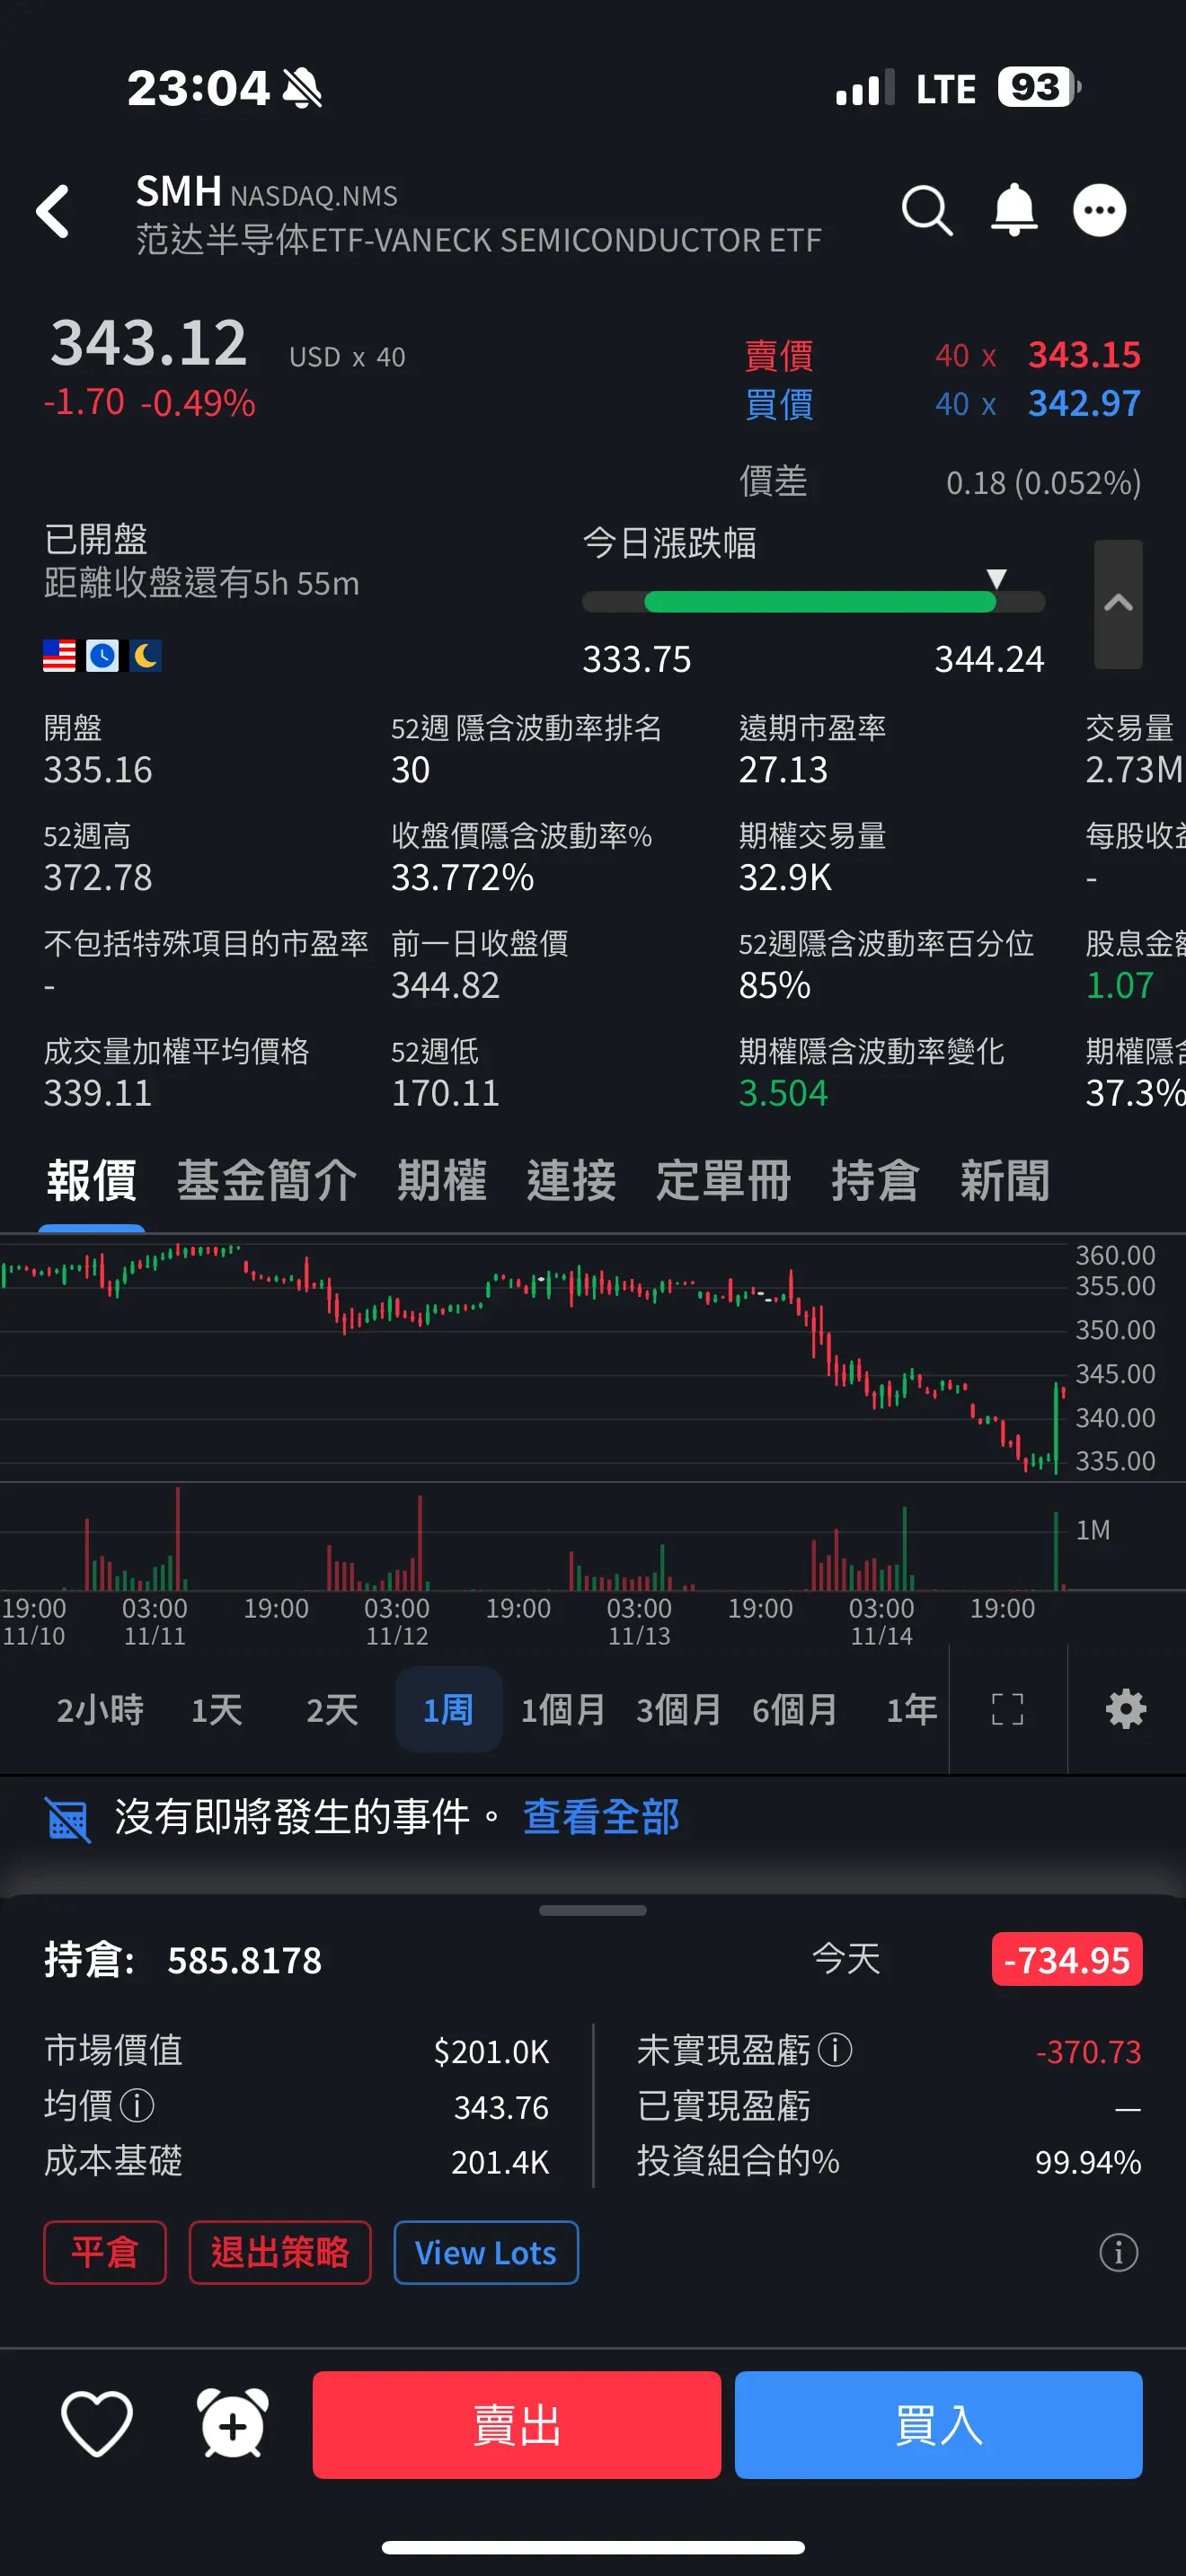
Task: Set chart range to 2小時
Action: click(x=100, y=1710)
